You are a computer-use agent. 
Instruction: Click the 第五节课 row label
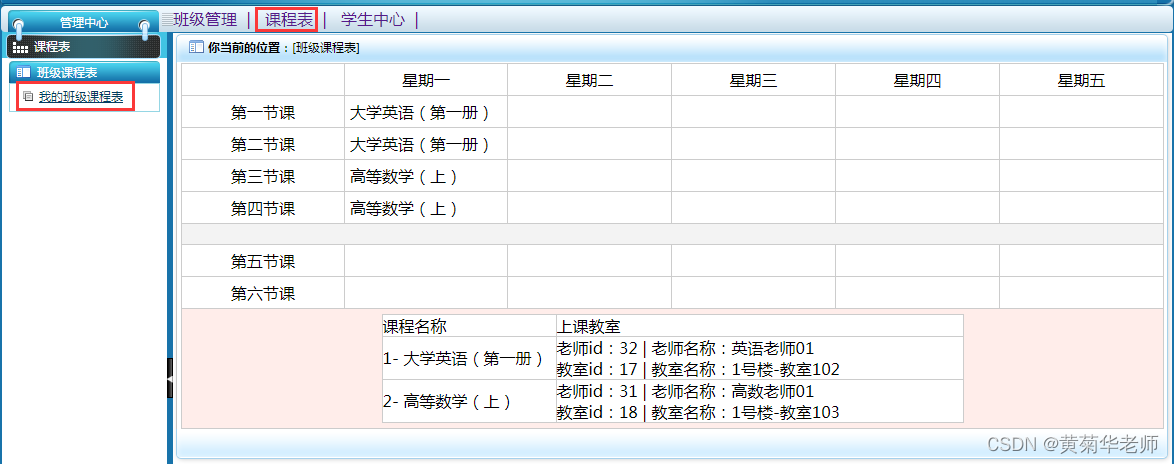click(263, 262)
